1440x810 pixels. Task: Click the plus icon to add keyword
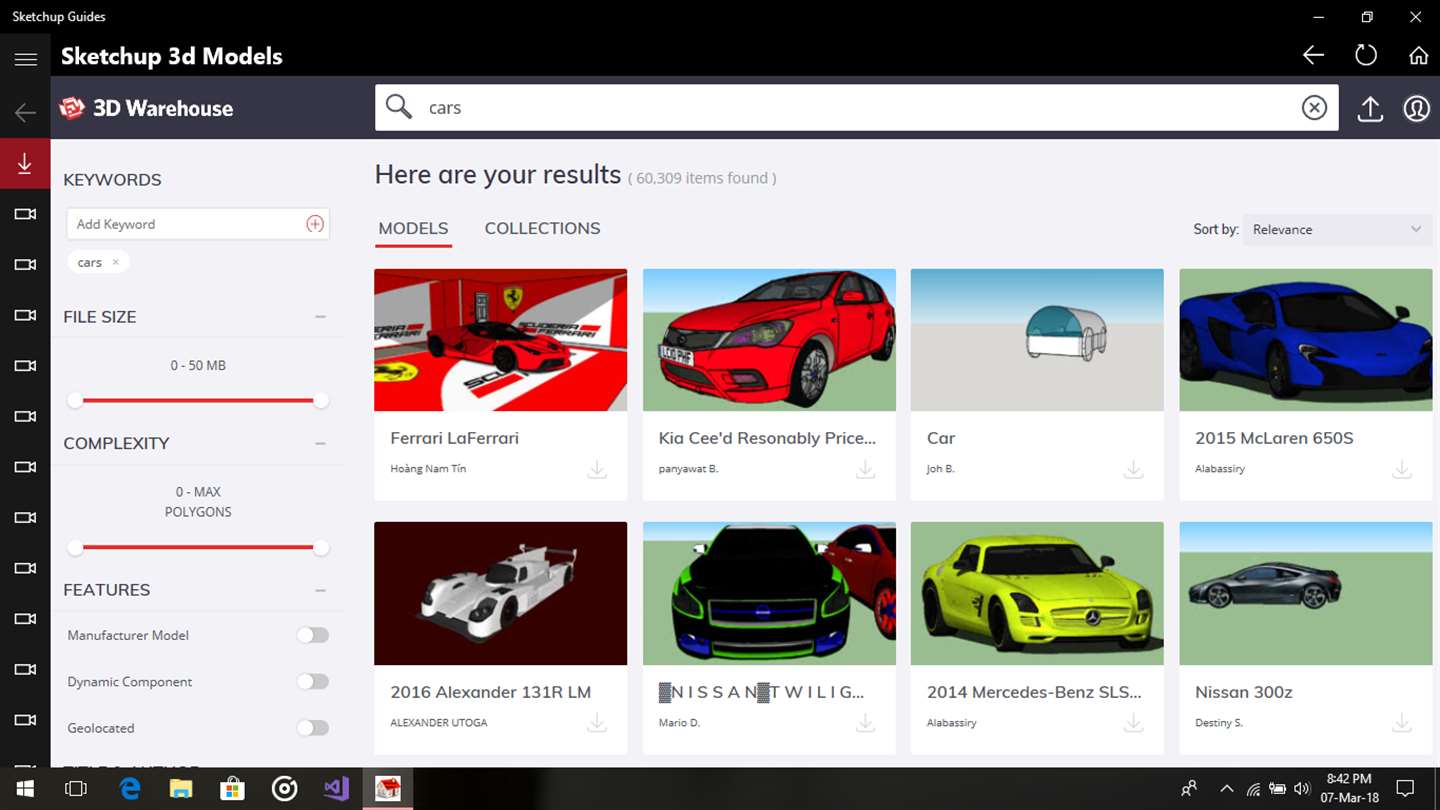click(315, 224)
